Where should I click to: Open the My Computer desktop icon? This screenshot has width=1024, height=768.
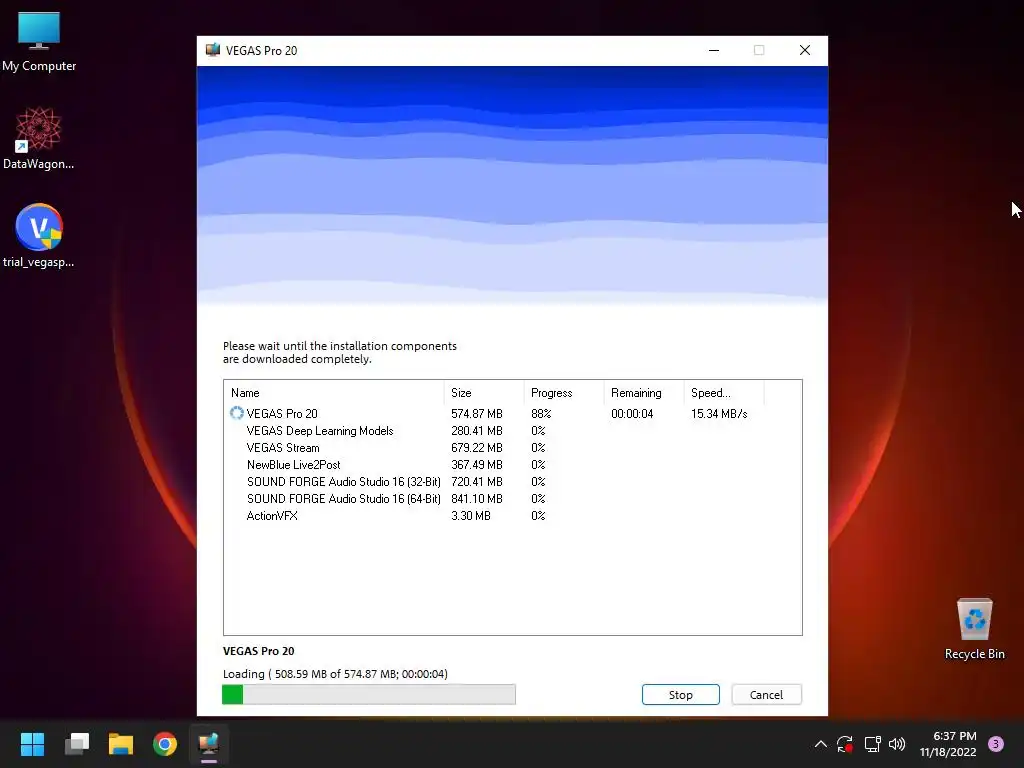pyautogui.click(x=39, y=41)
